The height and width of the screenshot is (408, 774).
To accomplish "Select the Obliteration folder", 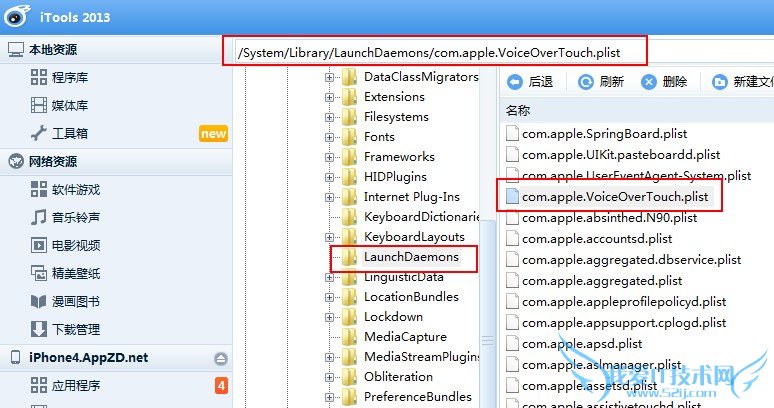I will 398,376.
